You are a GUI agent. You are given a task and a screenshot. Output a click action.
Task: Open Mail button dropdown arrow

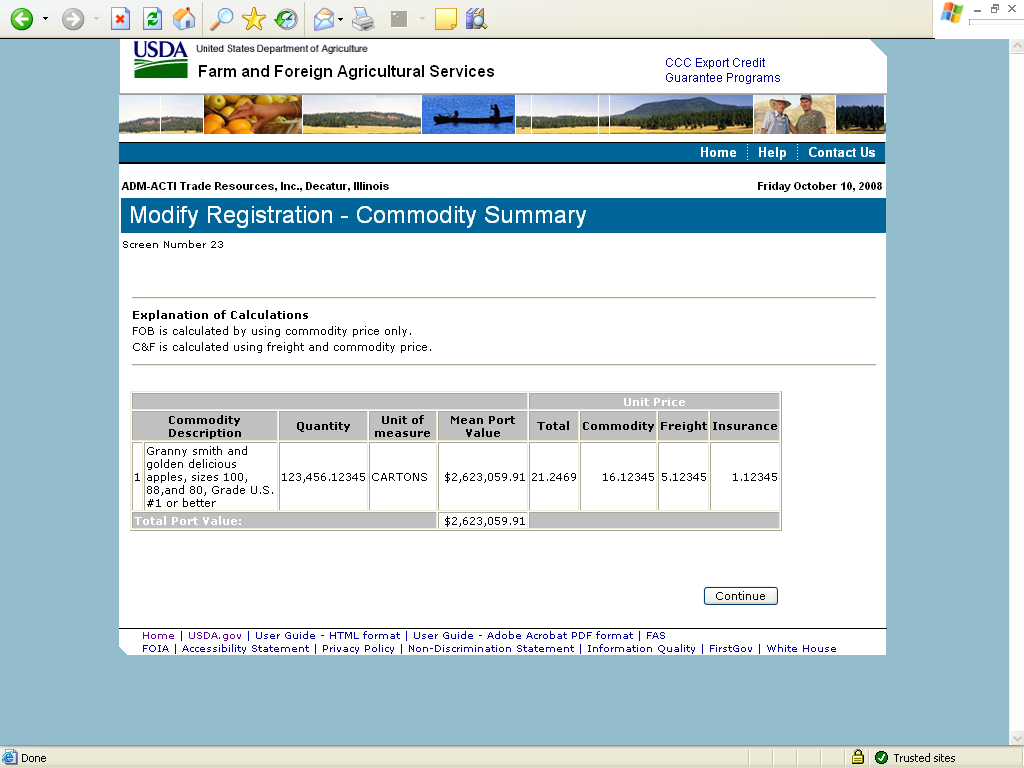341,19
